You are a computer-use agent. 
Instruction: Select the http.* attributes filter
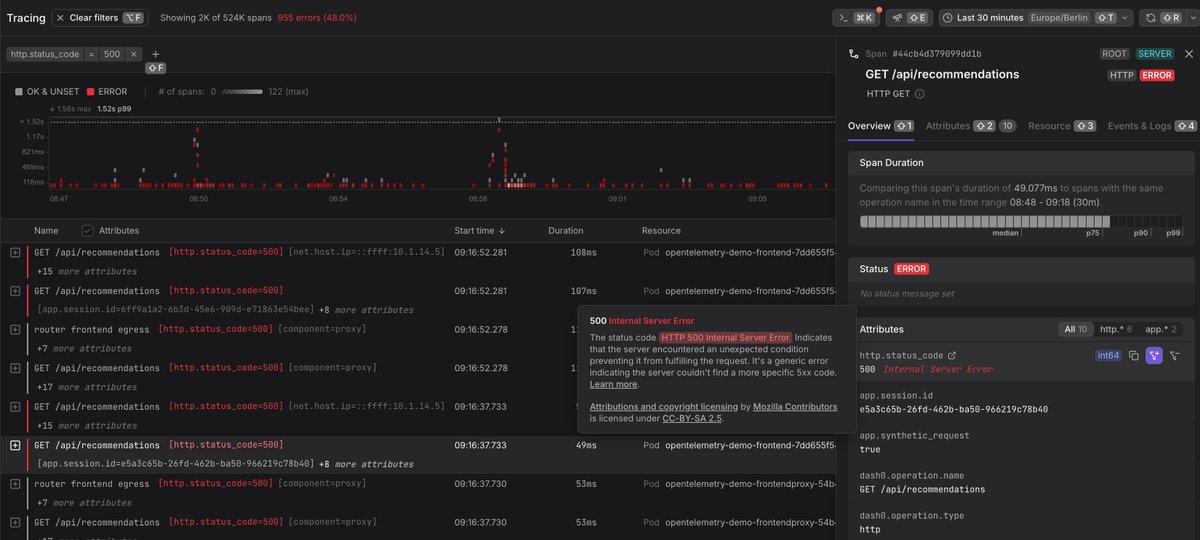click(1116, 329)
